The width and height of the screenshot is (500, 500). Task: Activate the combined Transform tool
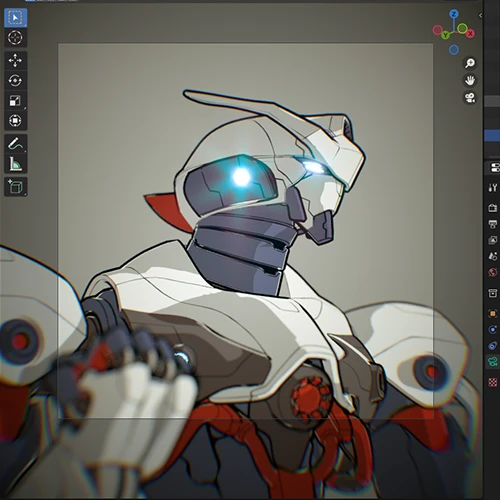15,120
